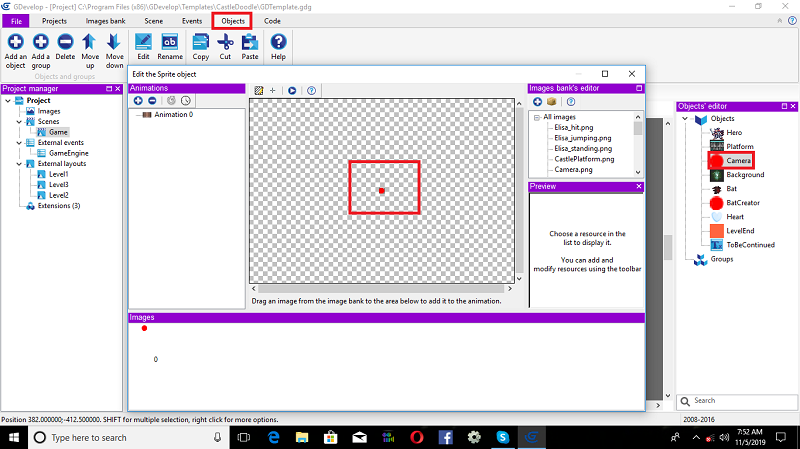This screenshot has height=449, width=800.
Task: Collapse the Scenes tree node
Action: point(19,121)
